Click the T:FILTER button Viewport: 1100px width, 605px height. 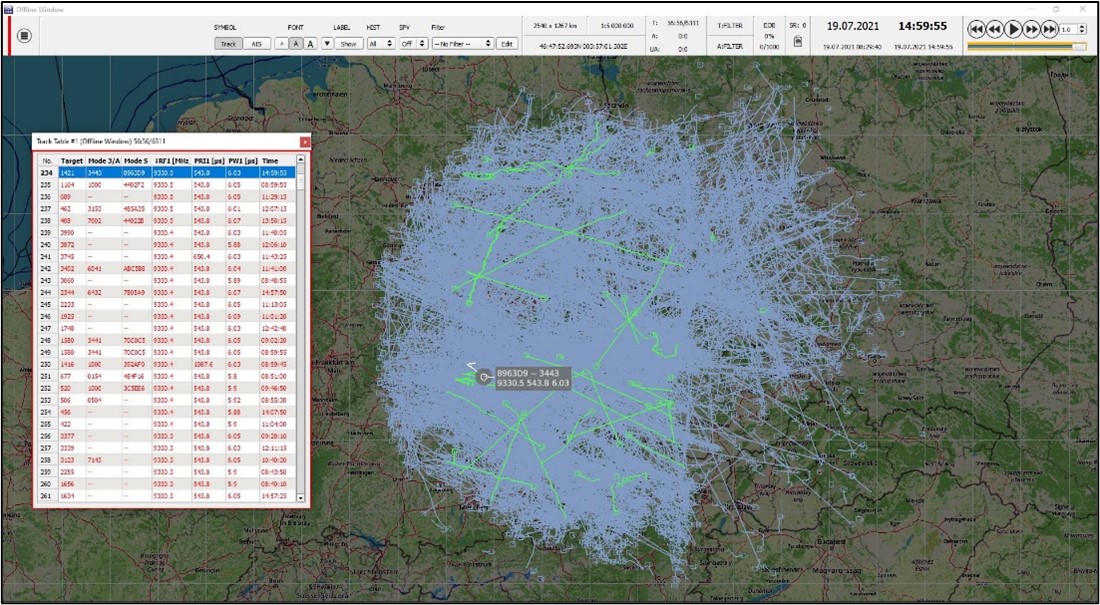(x=730, y=26)
